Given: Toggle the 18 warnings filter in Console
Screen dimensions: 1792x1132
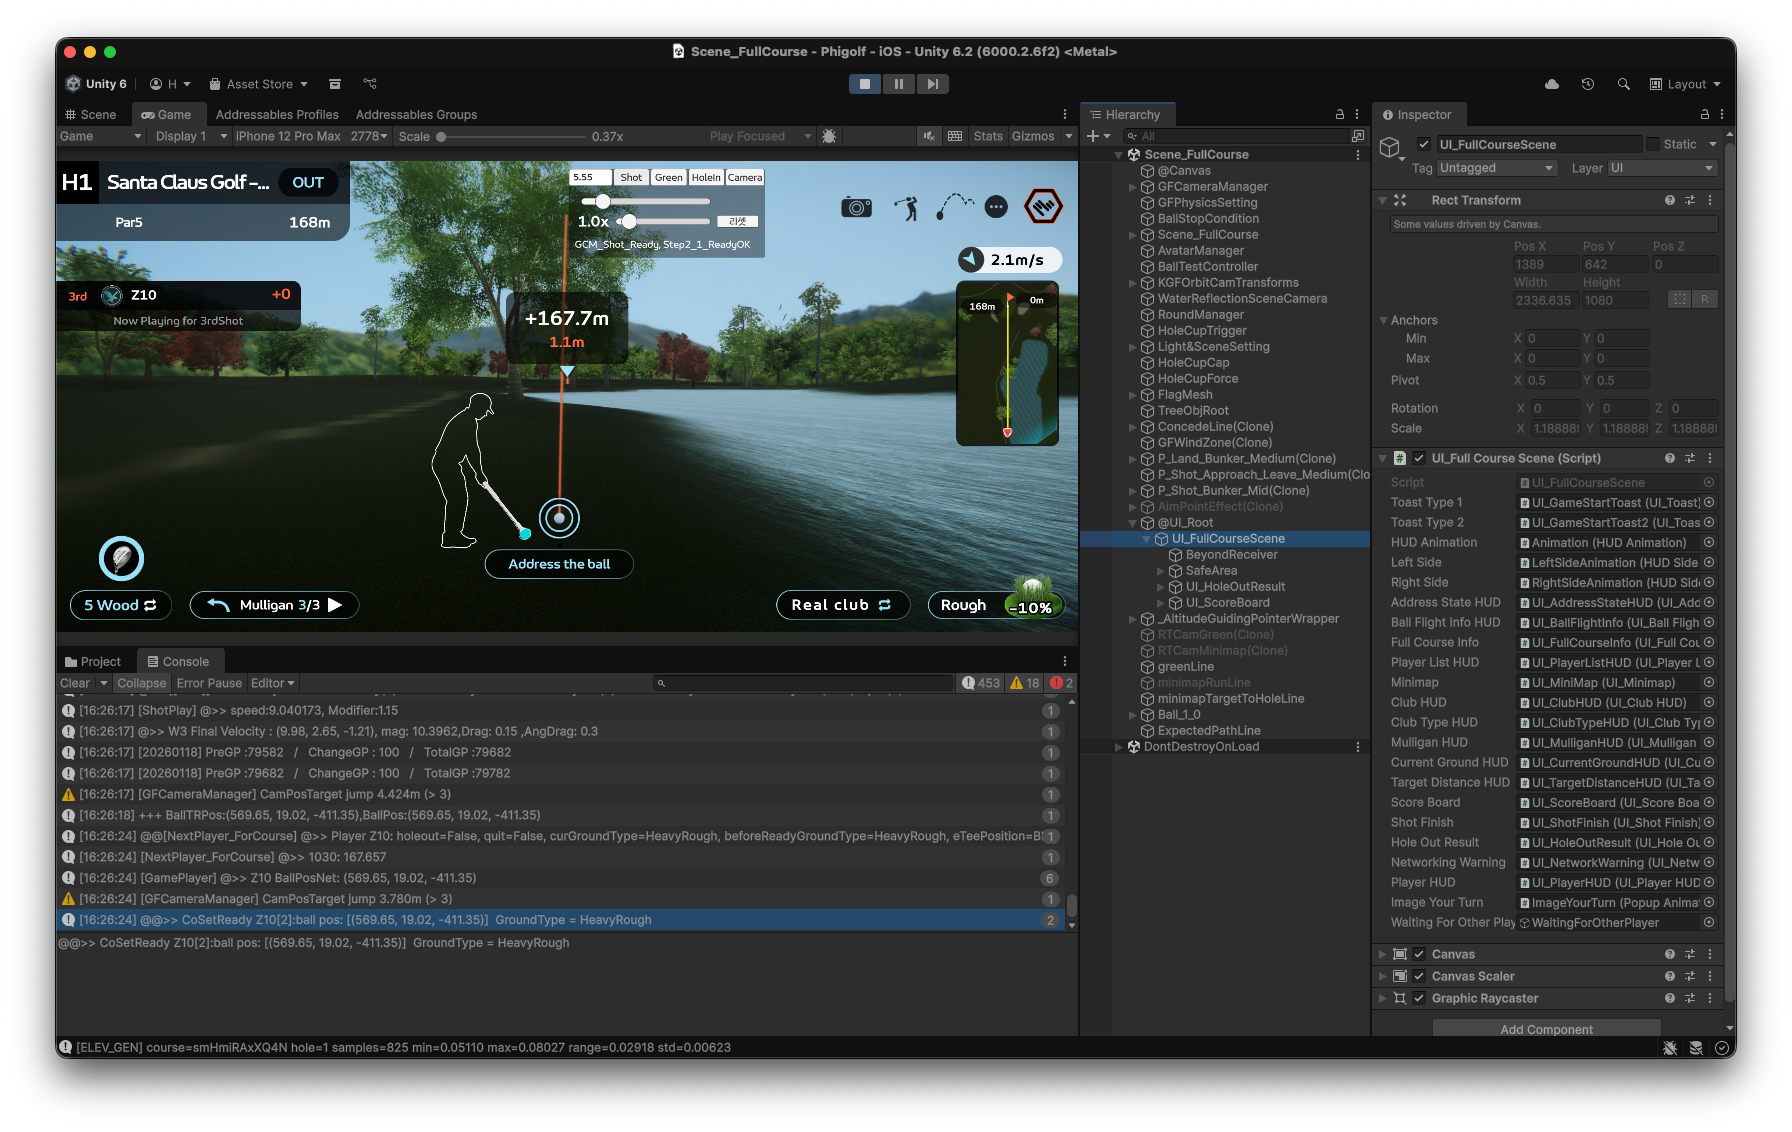Looking at the screenshot, I should point(1025,683).
